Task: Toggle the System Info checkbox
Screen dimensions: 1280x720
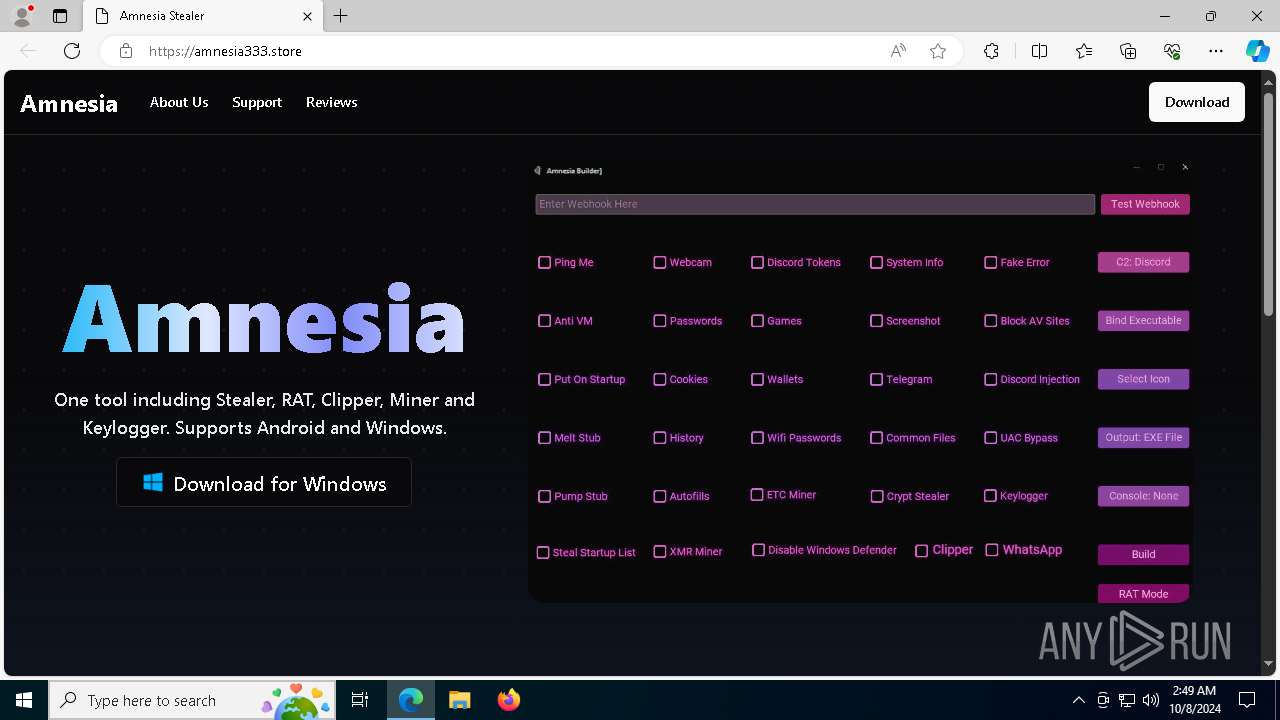Action: 876,262
